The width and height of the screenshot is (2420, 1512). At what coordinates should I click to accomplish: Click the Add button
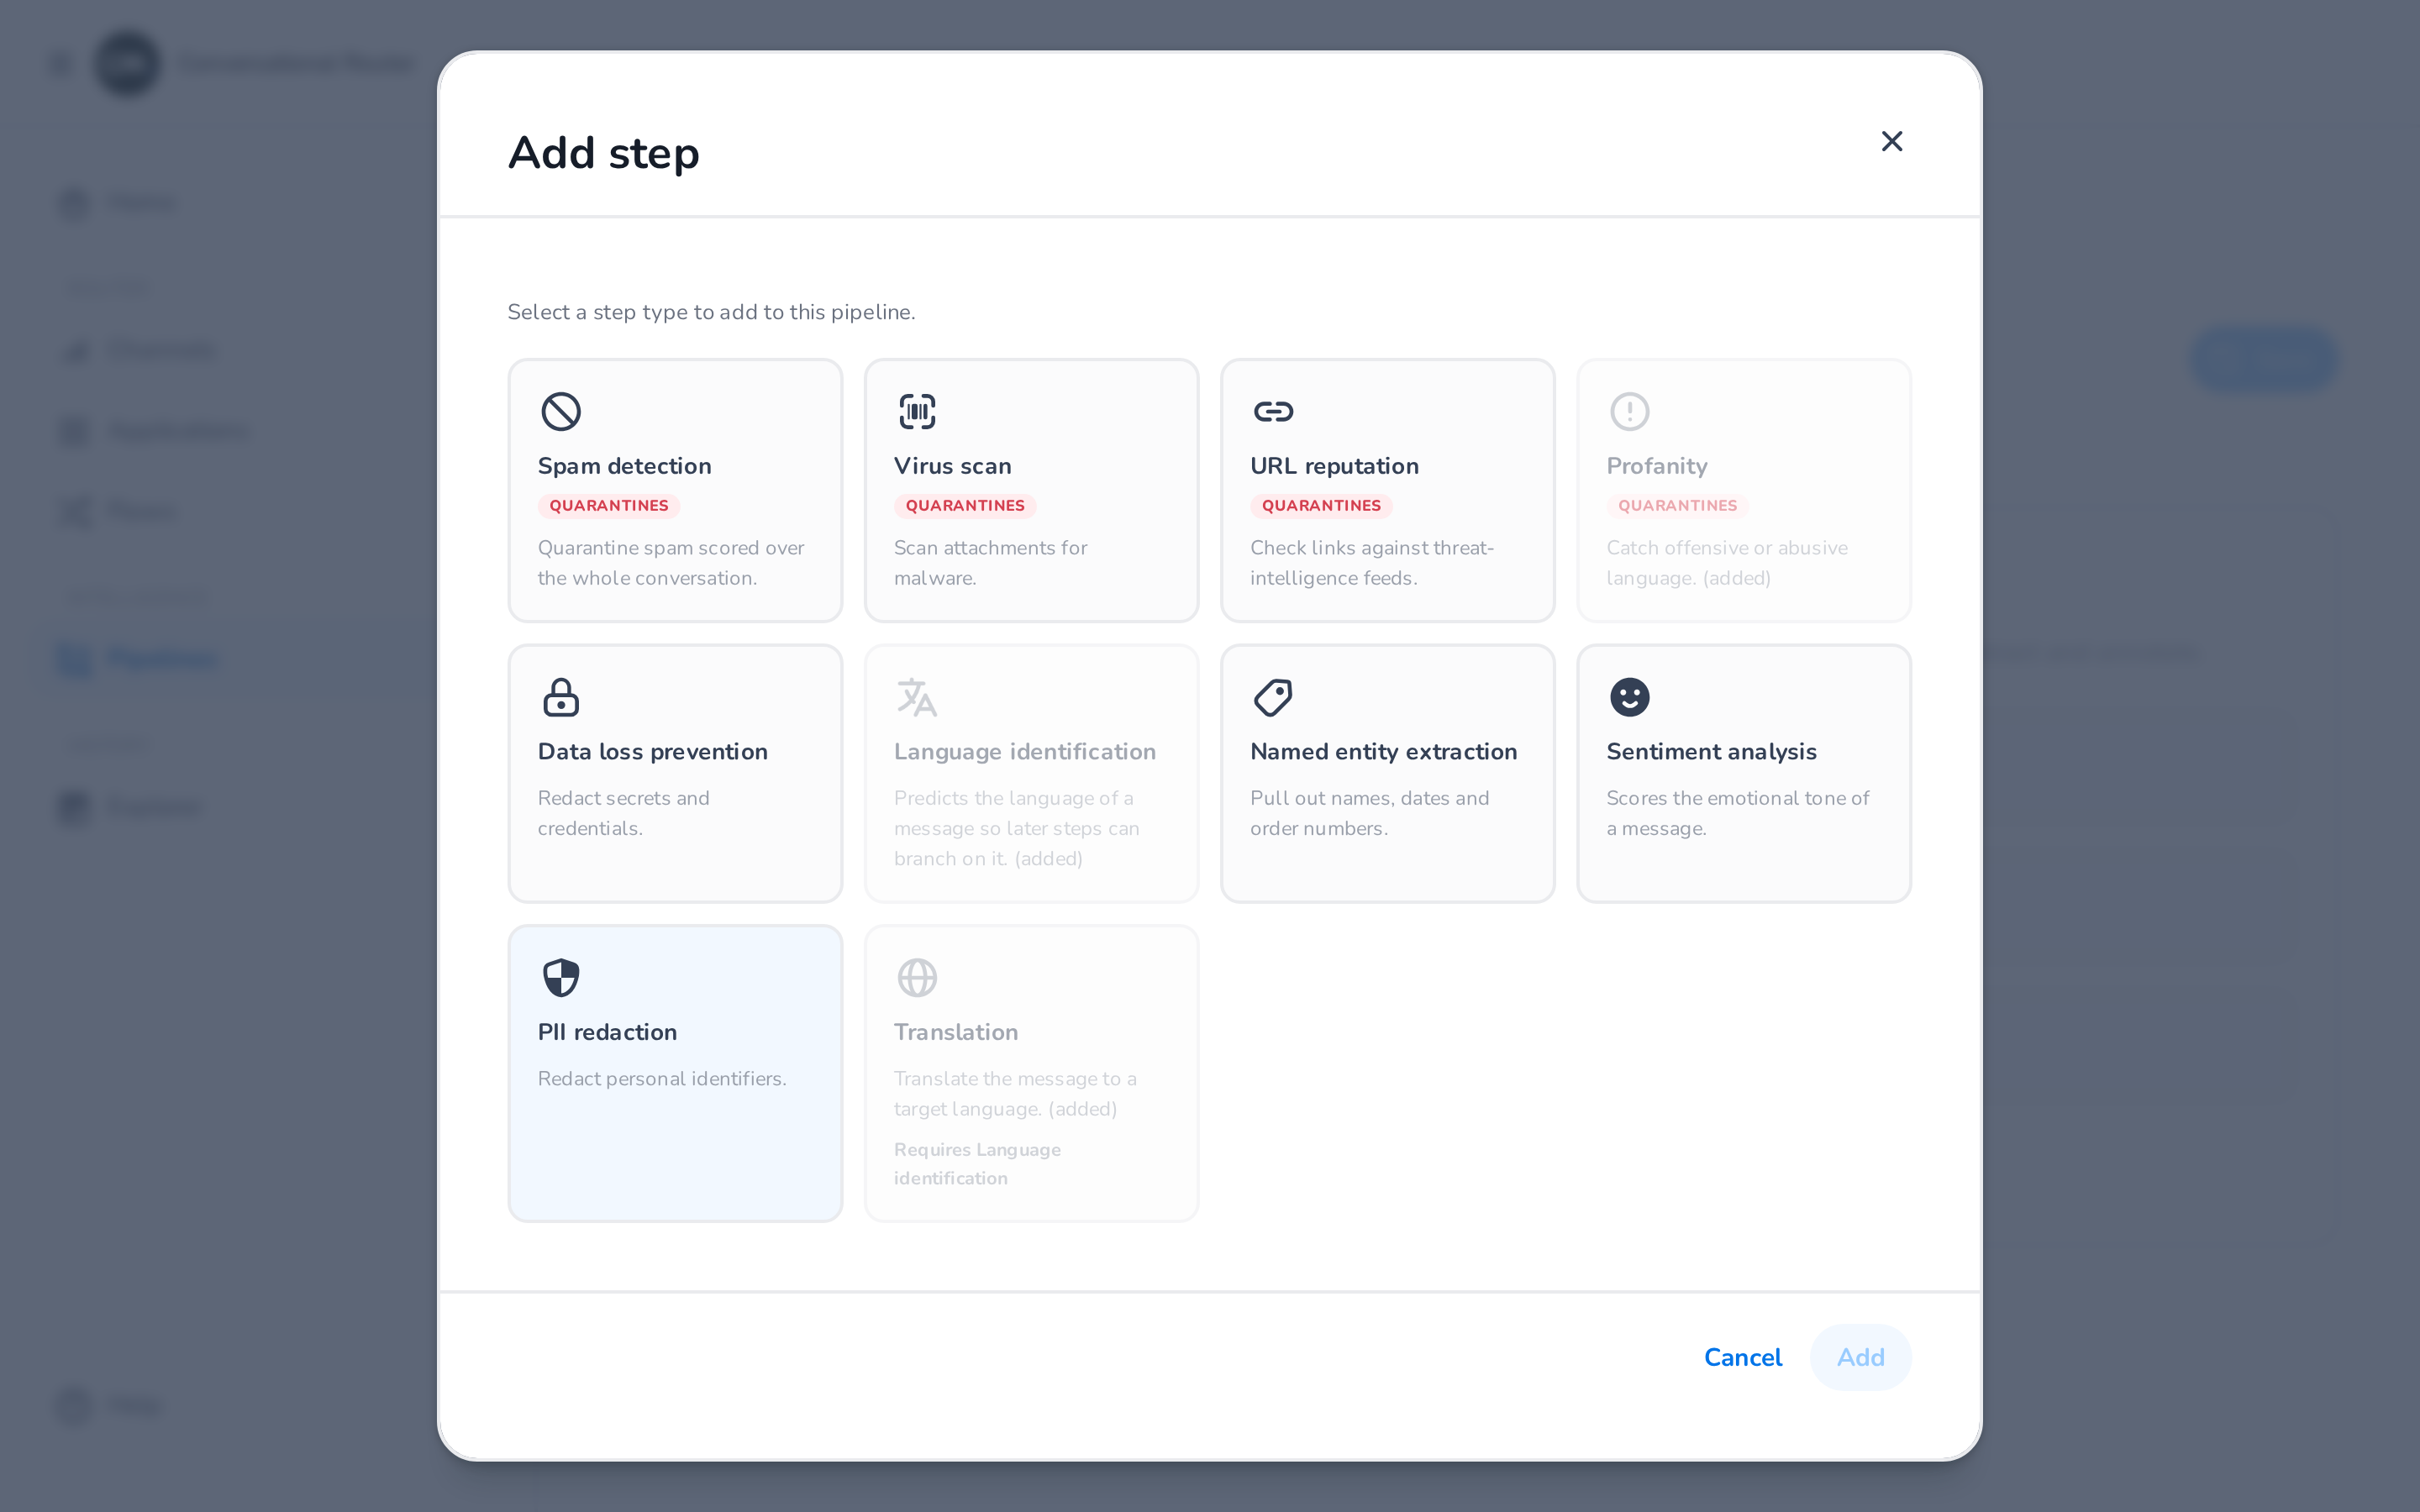[x=1860, y=1357]
